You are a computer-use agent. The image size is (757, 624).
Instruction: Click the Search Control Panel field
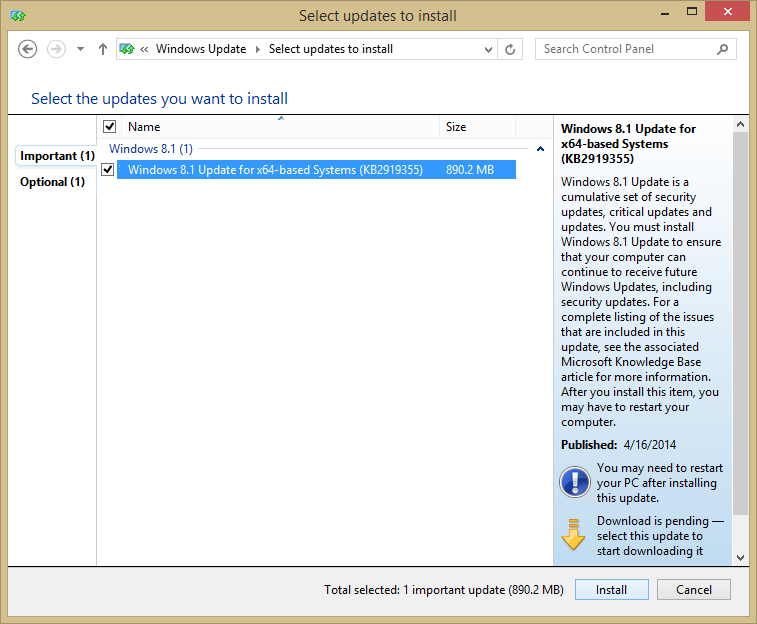635,49
